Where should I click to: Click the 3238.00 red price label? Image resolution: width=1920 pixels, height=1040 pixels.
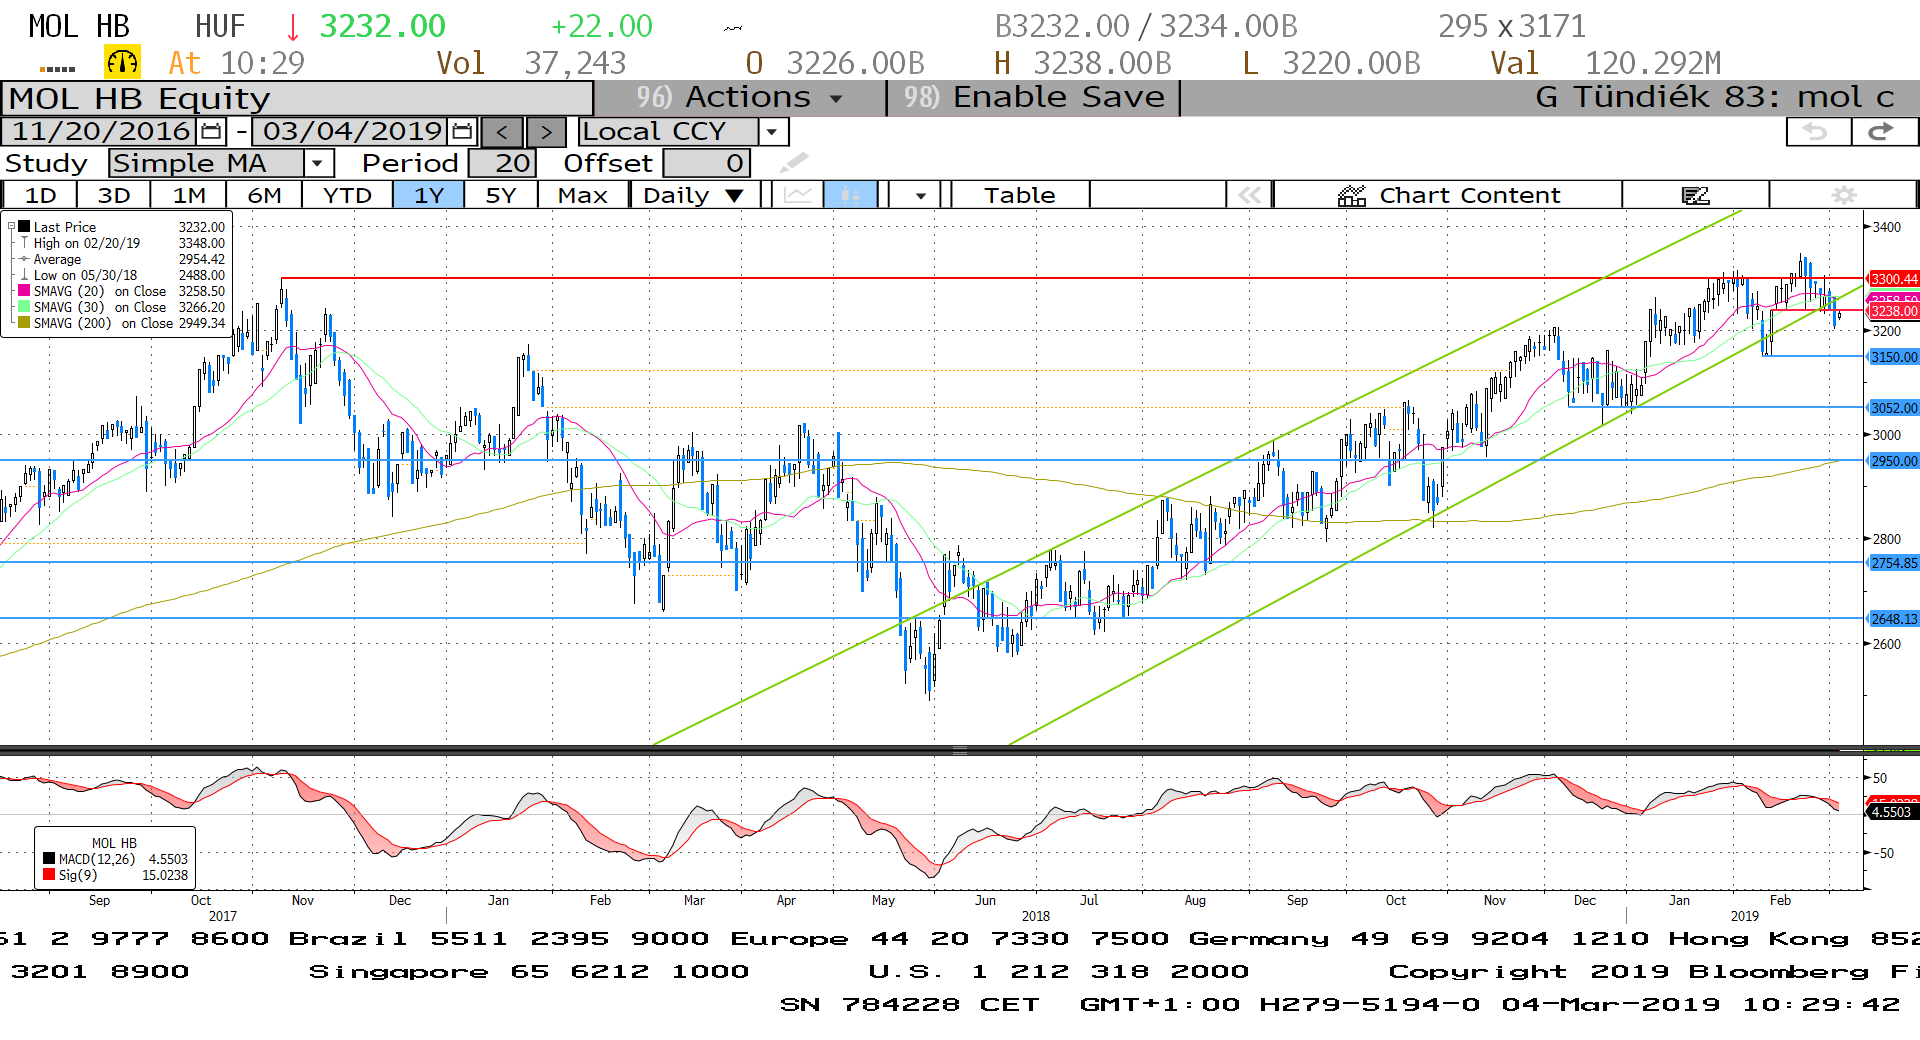tap(1893, 311)
